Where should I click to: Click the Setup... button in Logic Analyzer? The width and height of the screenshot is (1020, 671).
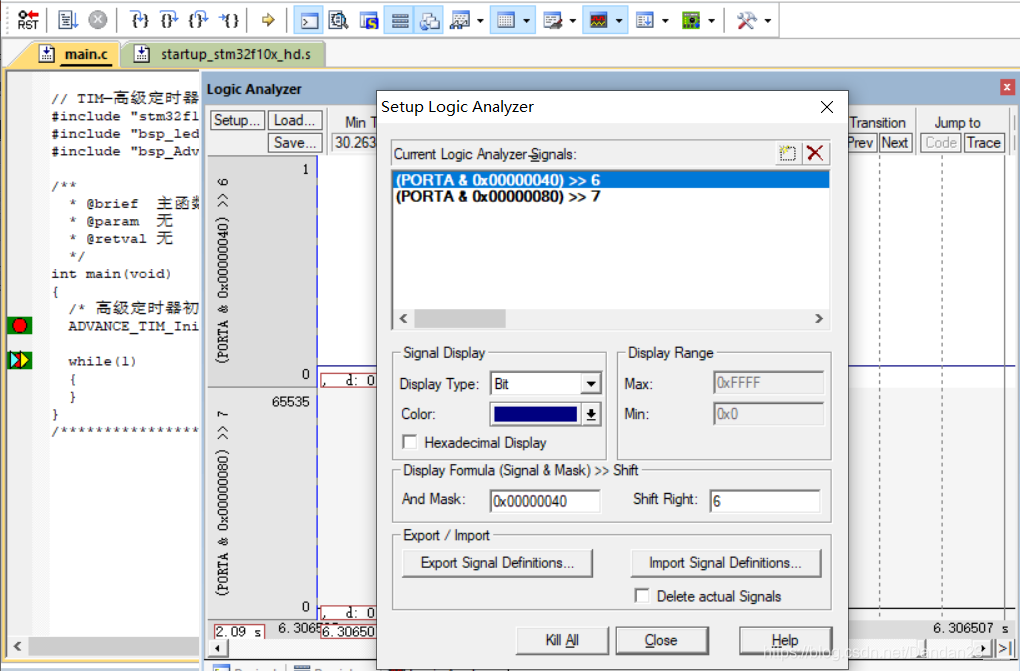pos(237,120)
